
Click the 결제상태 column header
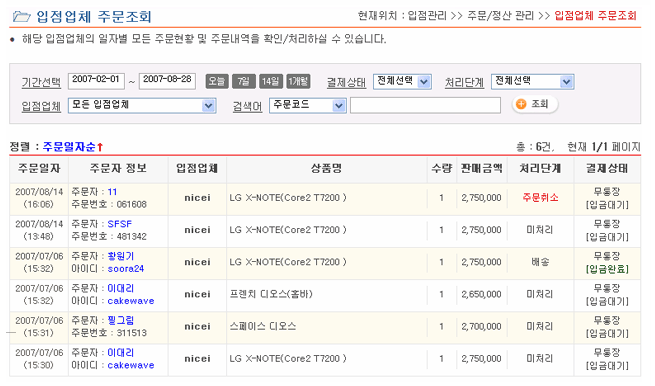click(x=607, y=169)
